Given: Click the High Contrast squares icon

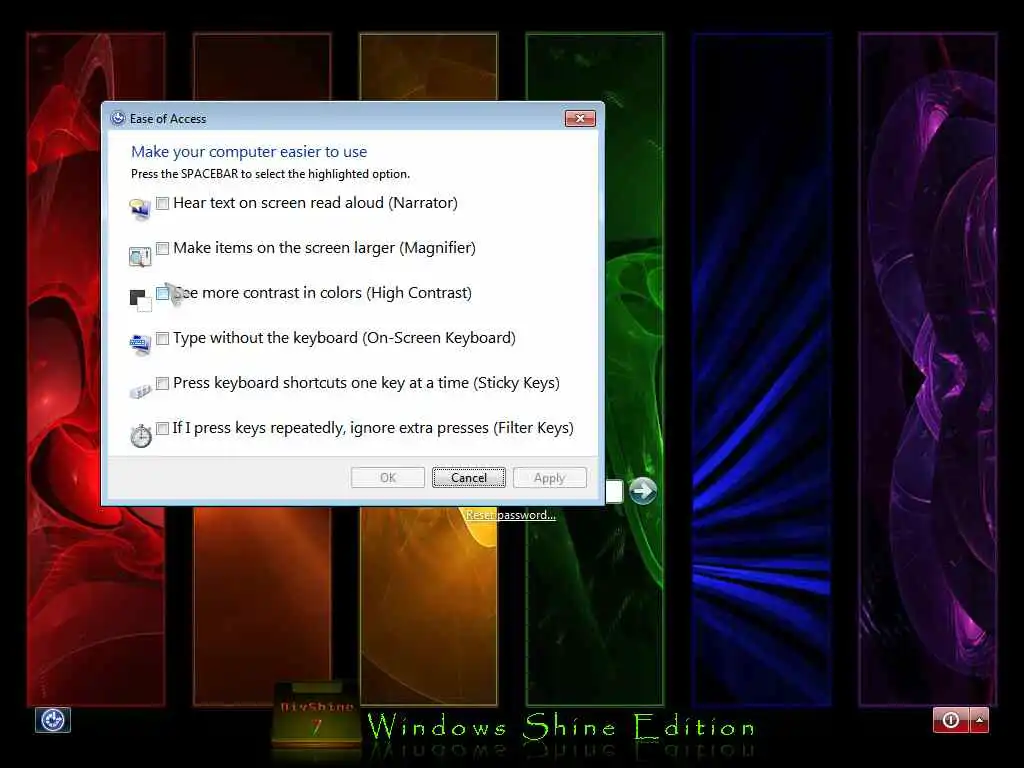Looking at the screenshot, I should [x=140, y=300].
